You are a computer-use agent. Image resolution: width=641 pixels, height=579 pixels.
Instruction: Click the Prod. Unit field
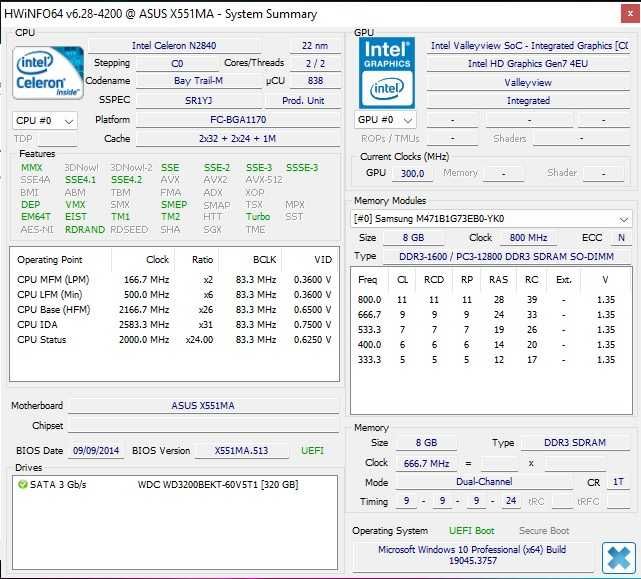(x=303, y=100)
